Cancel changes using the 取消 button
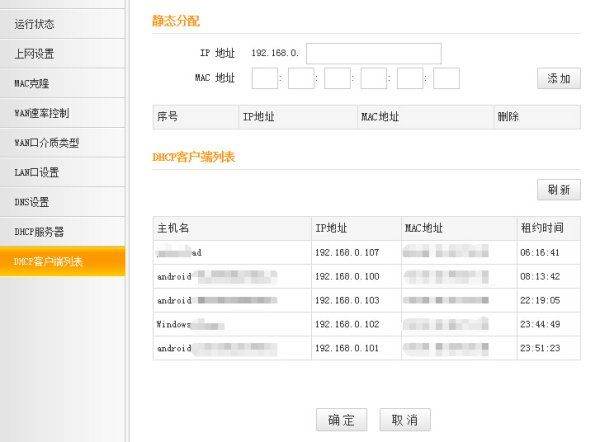Image resolution: width=600 pixels, height=442 pixels. 405,420
